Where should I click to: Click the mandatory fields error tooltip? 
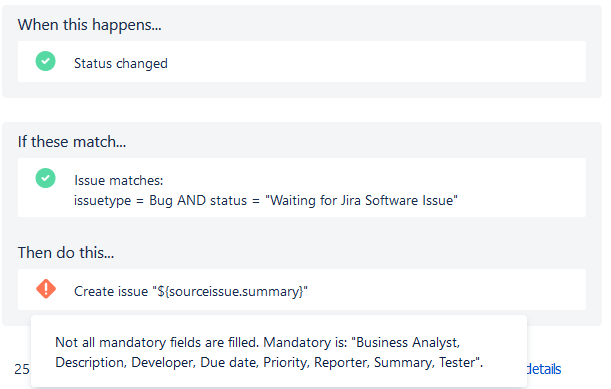point(279,351)
